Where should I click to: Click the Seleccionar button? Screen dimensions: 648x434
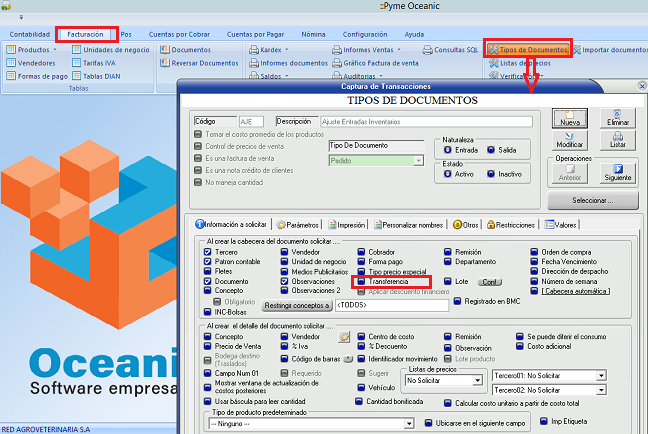click(x=593, y=200)
